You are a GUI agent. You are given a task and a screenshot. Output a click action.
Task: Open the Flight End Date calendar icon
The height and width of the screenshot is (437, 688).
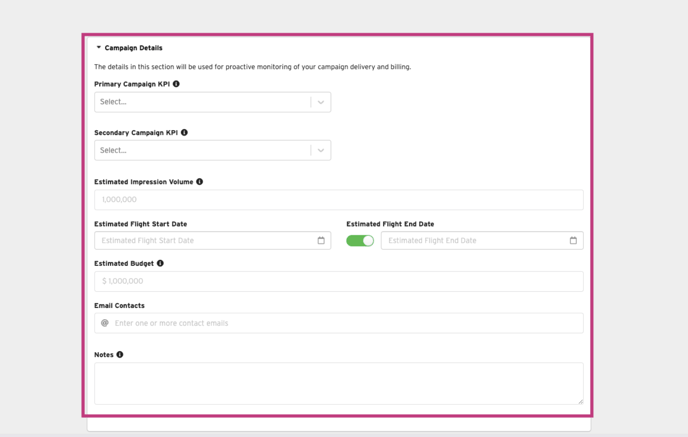pyautogui.click(x=573, y=241)
